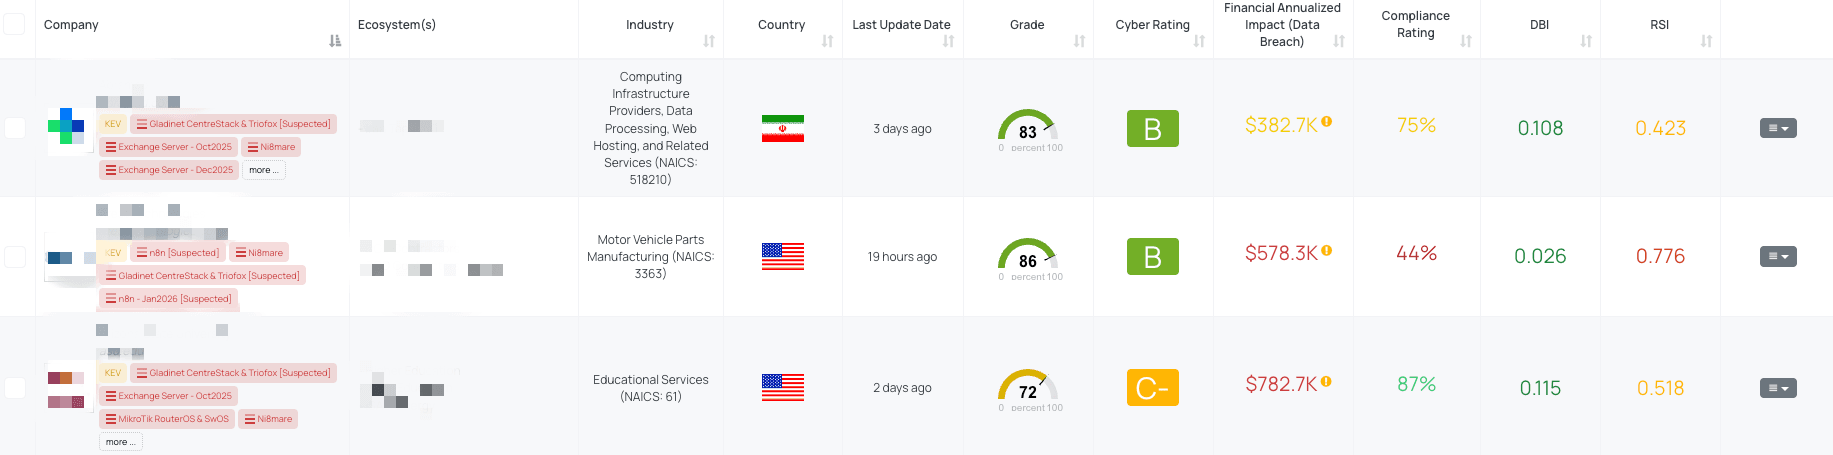The image size is (1833, 455).
Task: Click info icon beside $382.7K
Action: coord(1327,122)
